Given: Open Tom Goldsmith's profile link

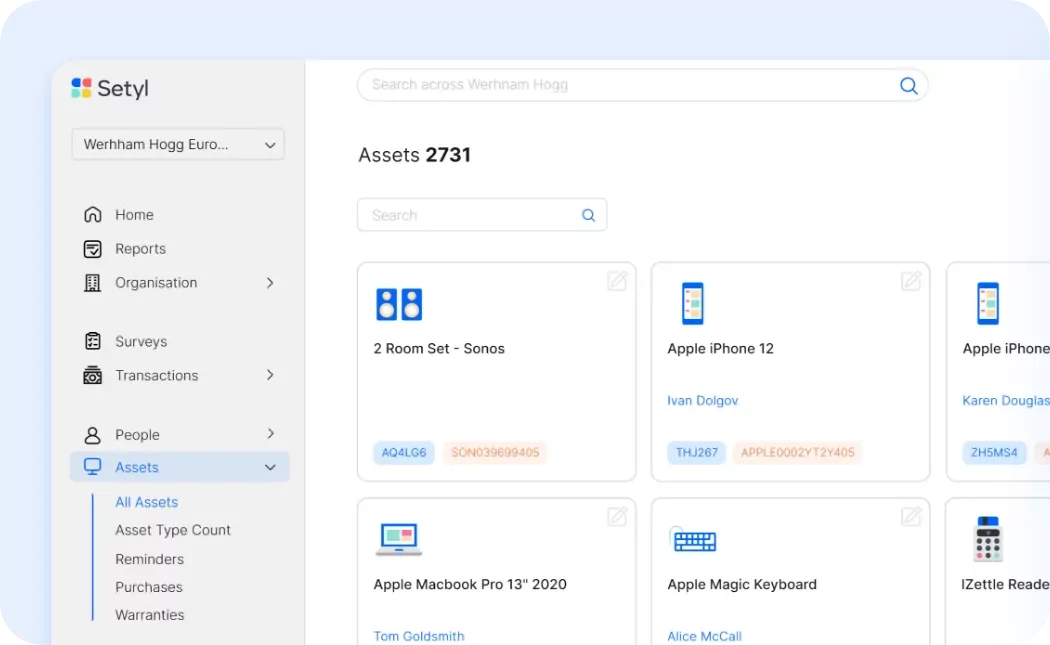Looking at the screenshot, I should (419, 636).
